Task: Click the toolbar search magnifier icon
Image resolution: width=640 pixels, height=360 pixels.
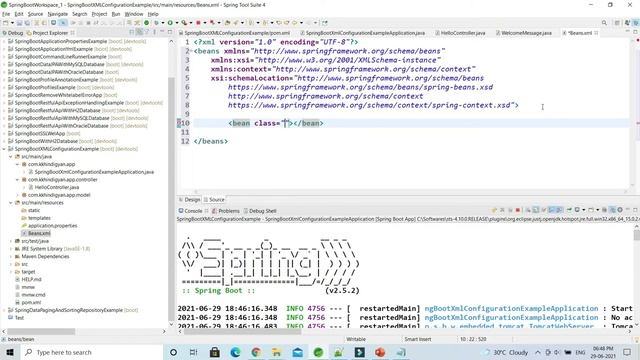Action: click(x=604, y=23)
